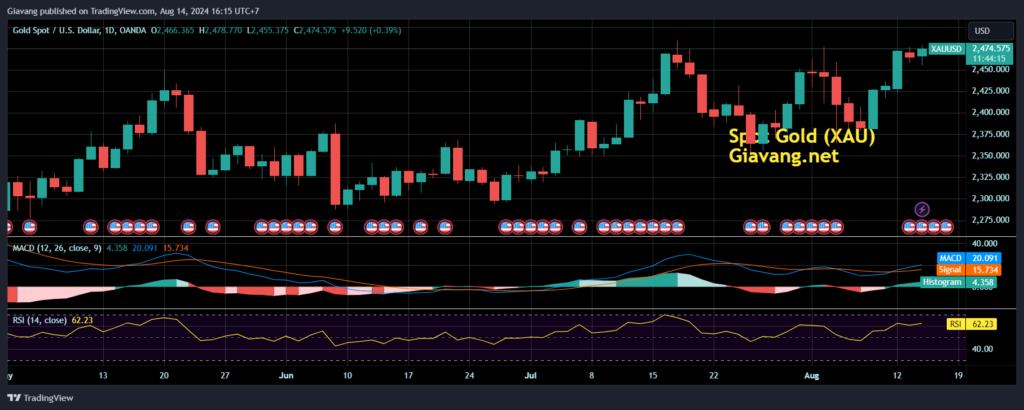The image size is (1024, 410).
Task: Expand the MACD (12, 26, close, 9) legend
Action: coord(53,247)
